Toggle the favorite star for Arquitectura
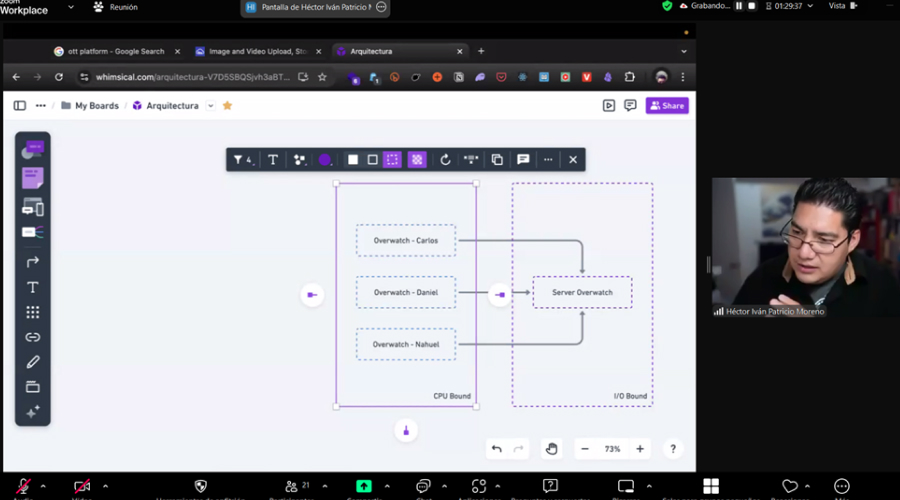The height and width of the screenshot is (500, 900). click(x=227, y=106)
